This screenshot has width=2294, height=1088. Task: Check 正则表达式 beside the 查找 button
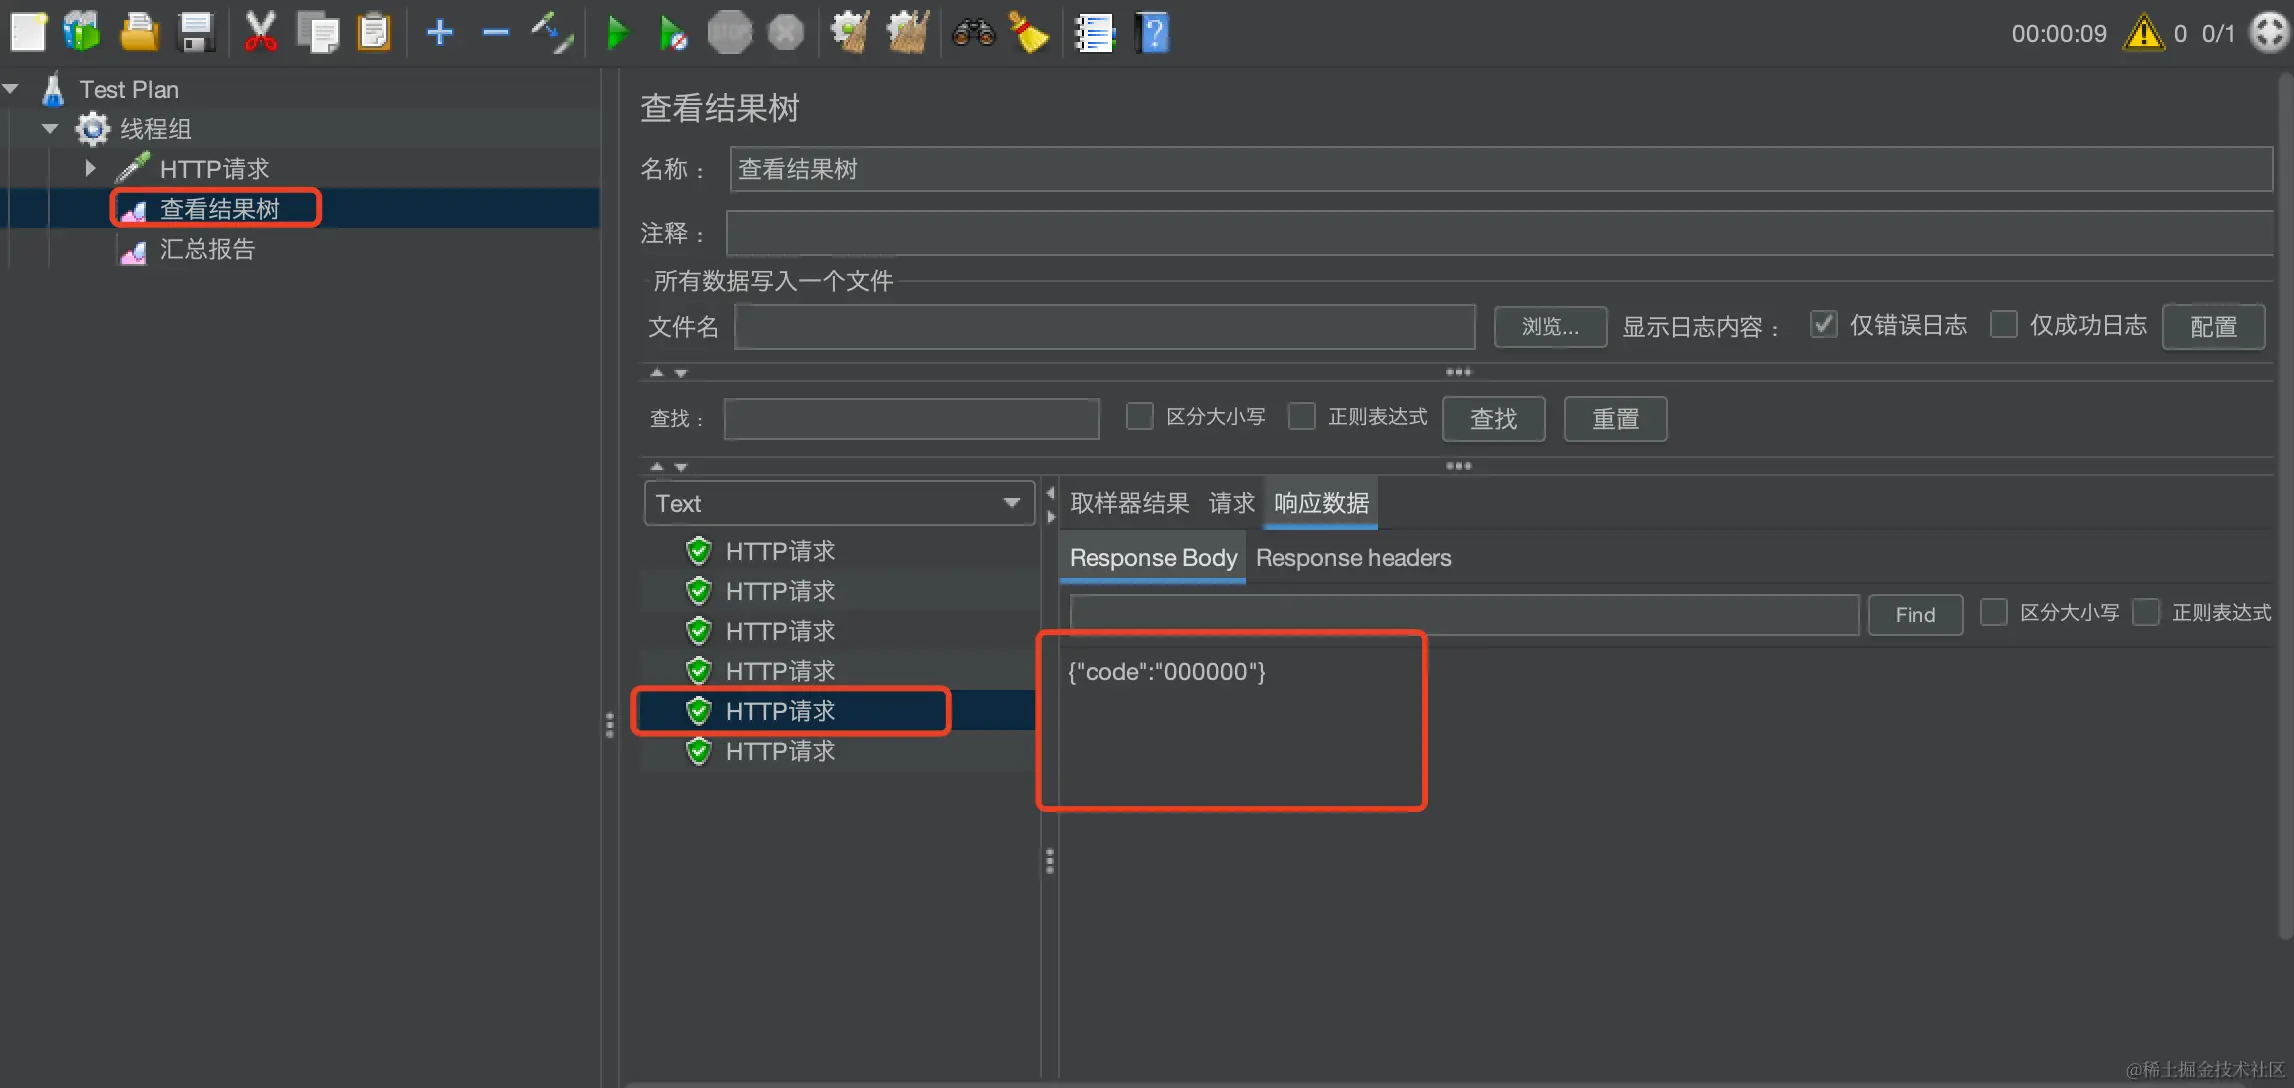[x=1301, y=416]
